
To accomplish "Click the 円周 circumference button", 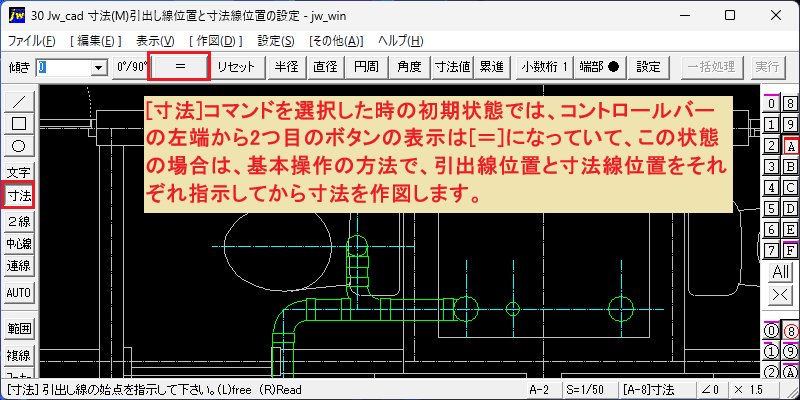I will [x=365, y=67].
